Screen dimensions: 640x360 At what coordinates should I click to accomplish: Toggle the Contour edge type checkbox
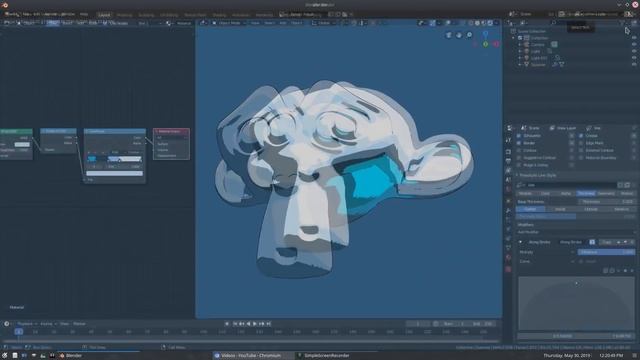[519, 150]
